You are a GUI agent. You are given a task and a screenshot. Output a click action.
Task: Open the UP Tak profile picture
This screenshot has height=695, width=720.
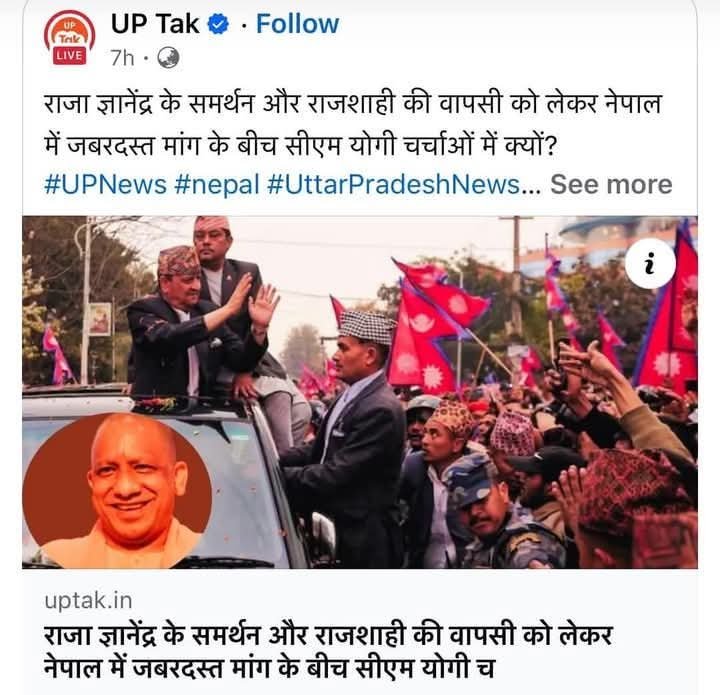(69, 38)
